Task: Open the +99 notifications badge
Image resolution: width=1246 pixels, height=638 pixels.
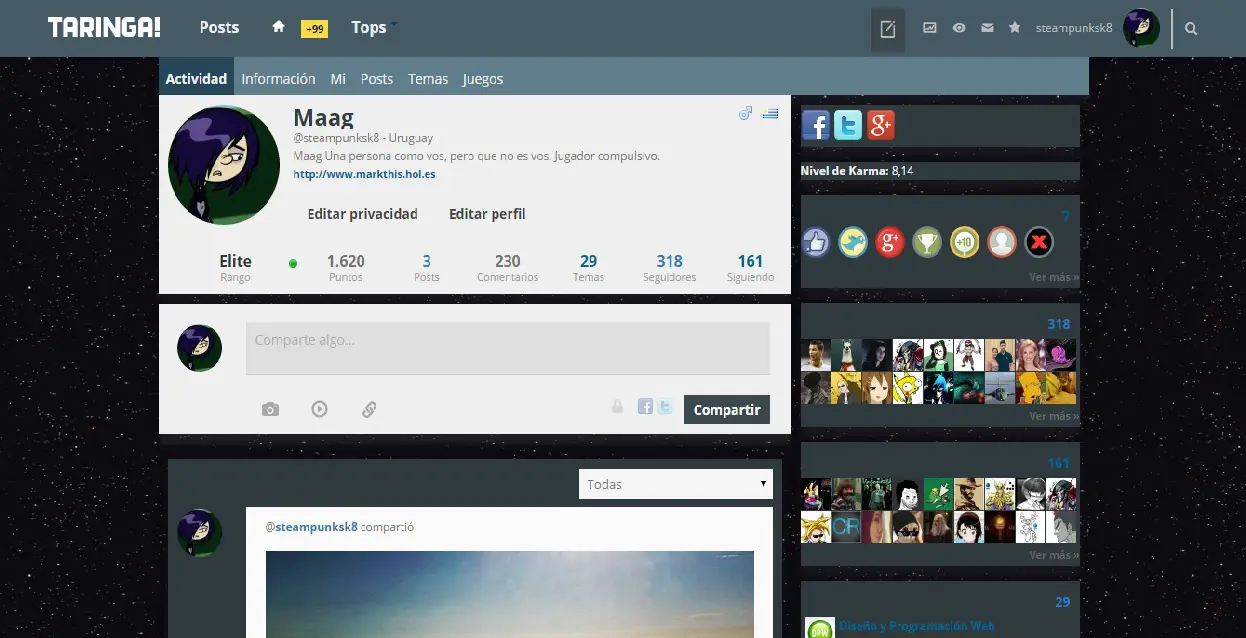Action: click(x=314, y=29)
